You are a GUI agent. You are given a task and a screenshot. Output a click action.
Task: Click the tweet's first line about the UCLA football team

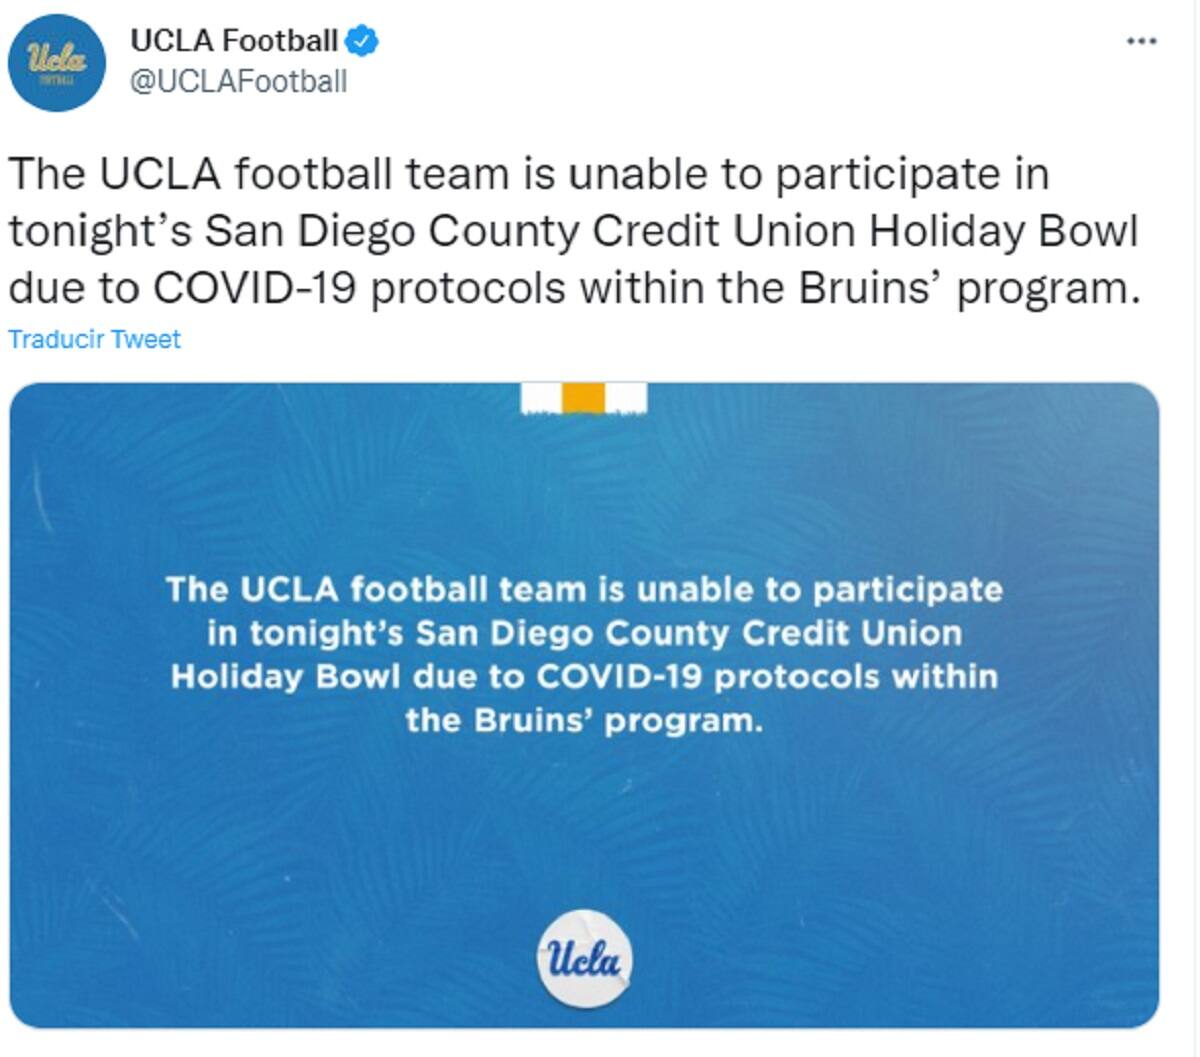[x=529, y=174]
